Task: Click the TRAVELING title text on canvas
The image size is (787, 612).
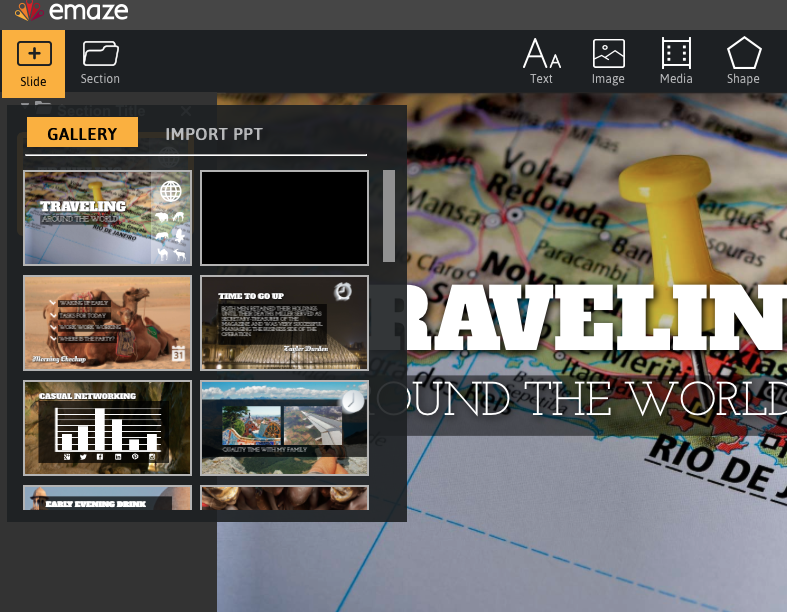Action: (x=597, y=318)
